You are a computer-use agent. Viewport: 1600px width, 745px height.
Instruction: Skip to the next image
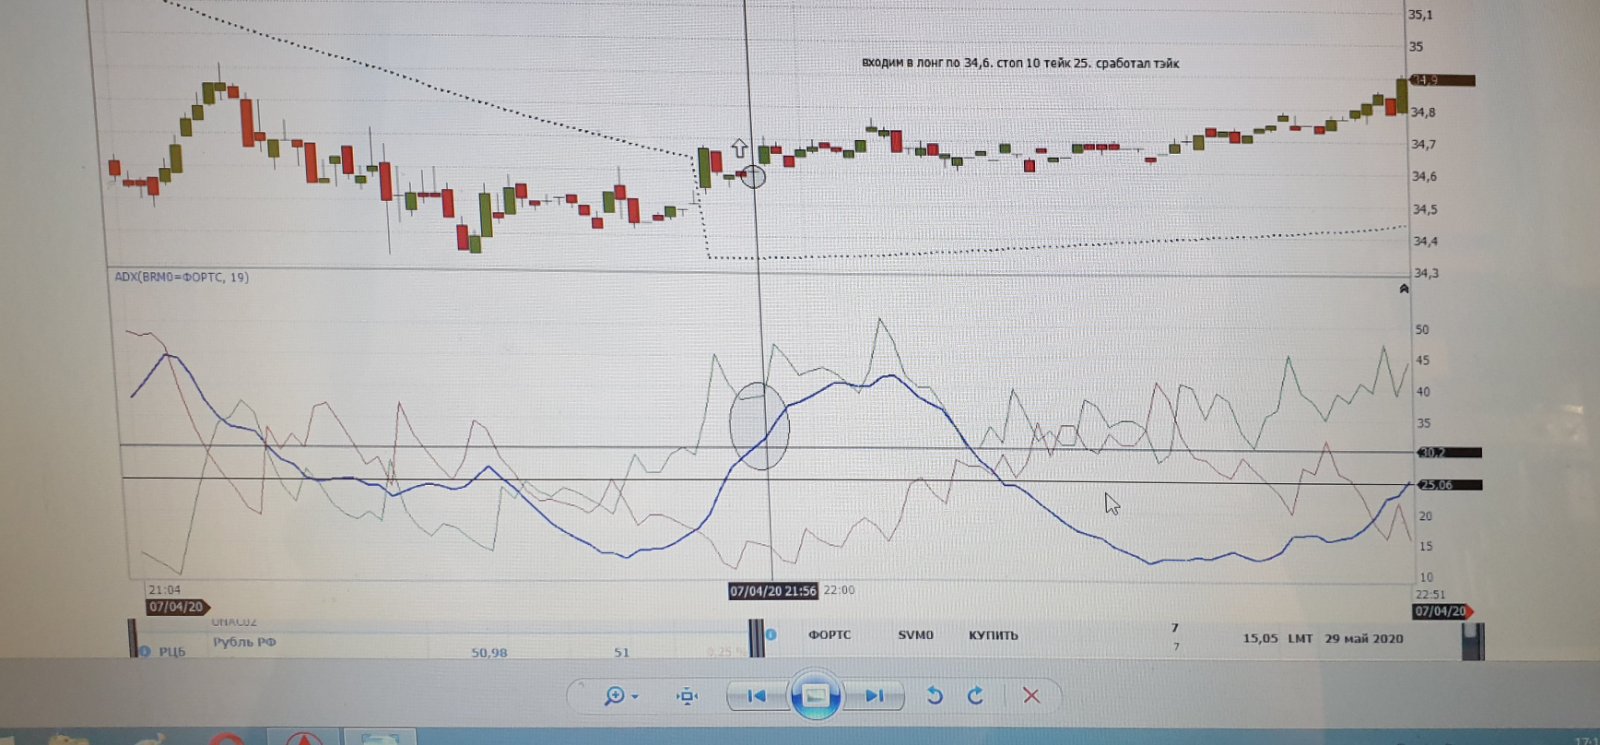tap(873, 696)
